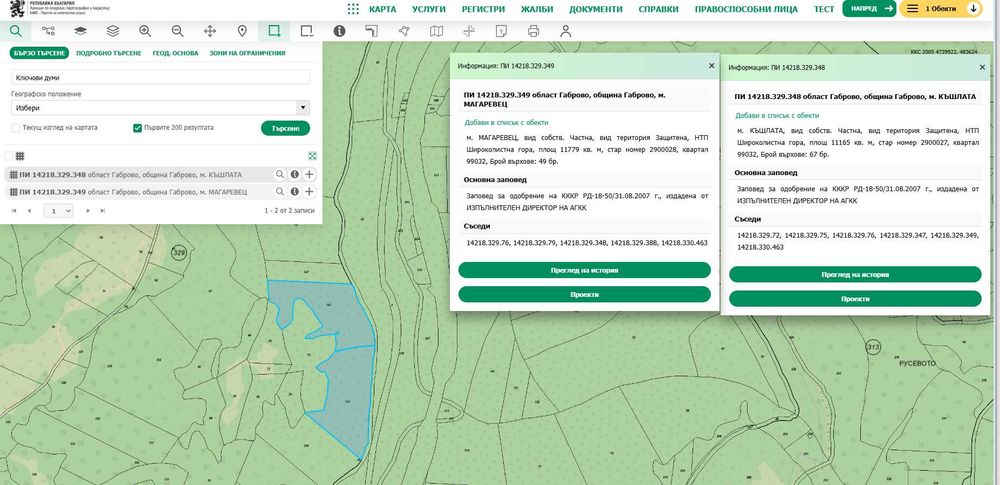Click the zoom in magnifier
Viewport: 1000px width, 485px height.
point(145,31)
